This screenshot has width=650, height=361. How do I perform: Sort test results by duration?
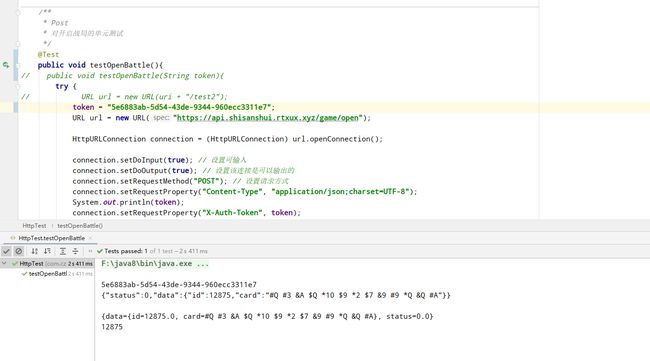pyautogui.click(x=48, y=251)
